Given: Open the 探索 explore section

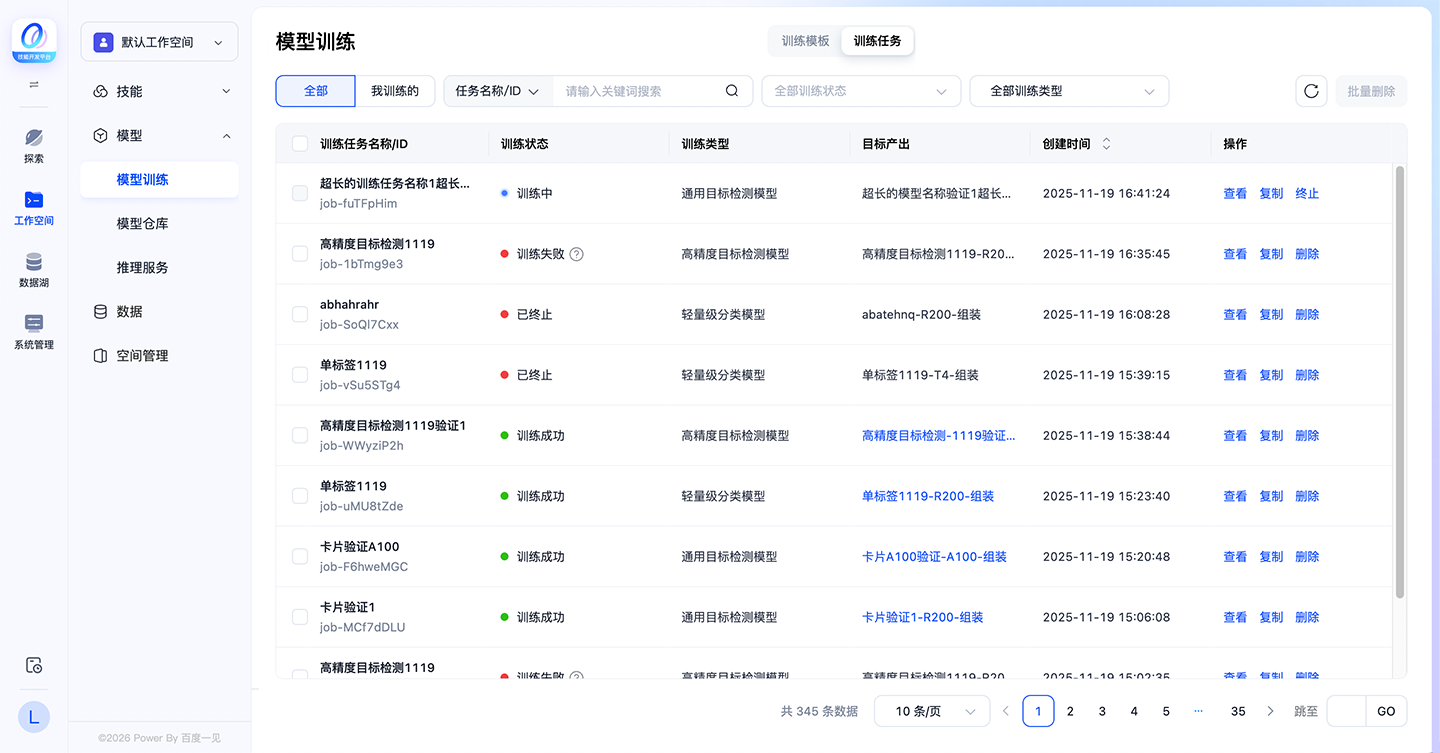Looking at the screenshot, I should [x=34, y=146].
